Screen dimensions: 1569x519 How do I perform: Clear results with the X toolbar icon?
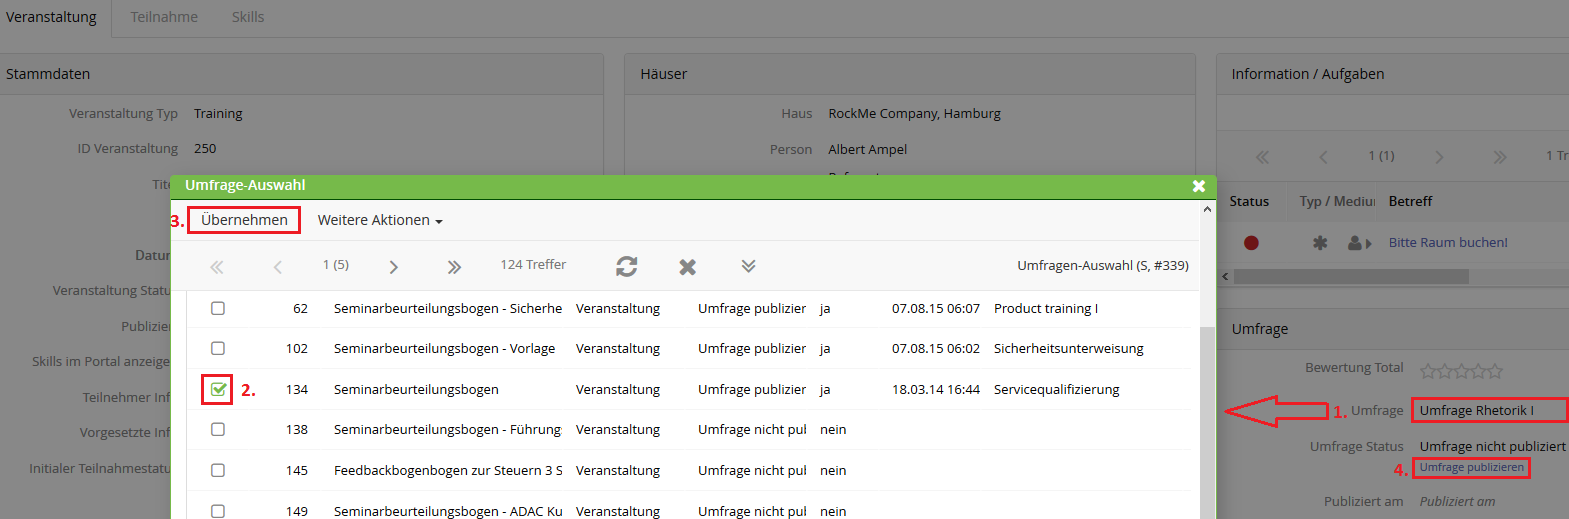pyautogui.click(x=687, y=266)
